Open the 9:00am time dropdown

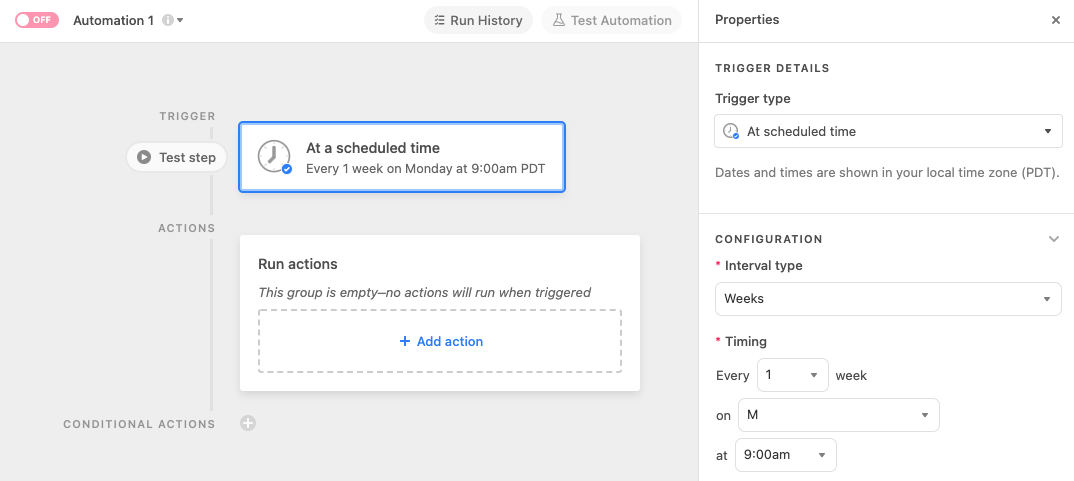coord(786,455)
